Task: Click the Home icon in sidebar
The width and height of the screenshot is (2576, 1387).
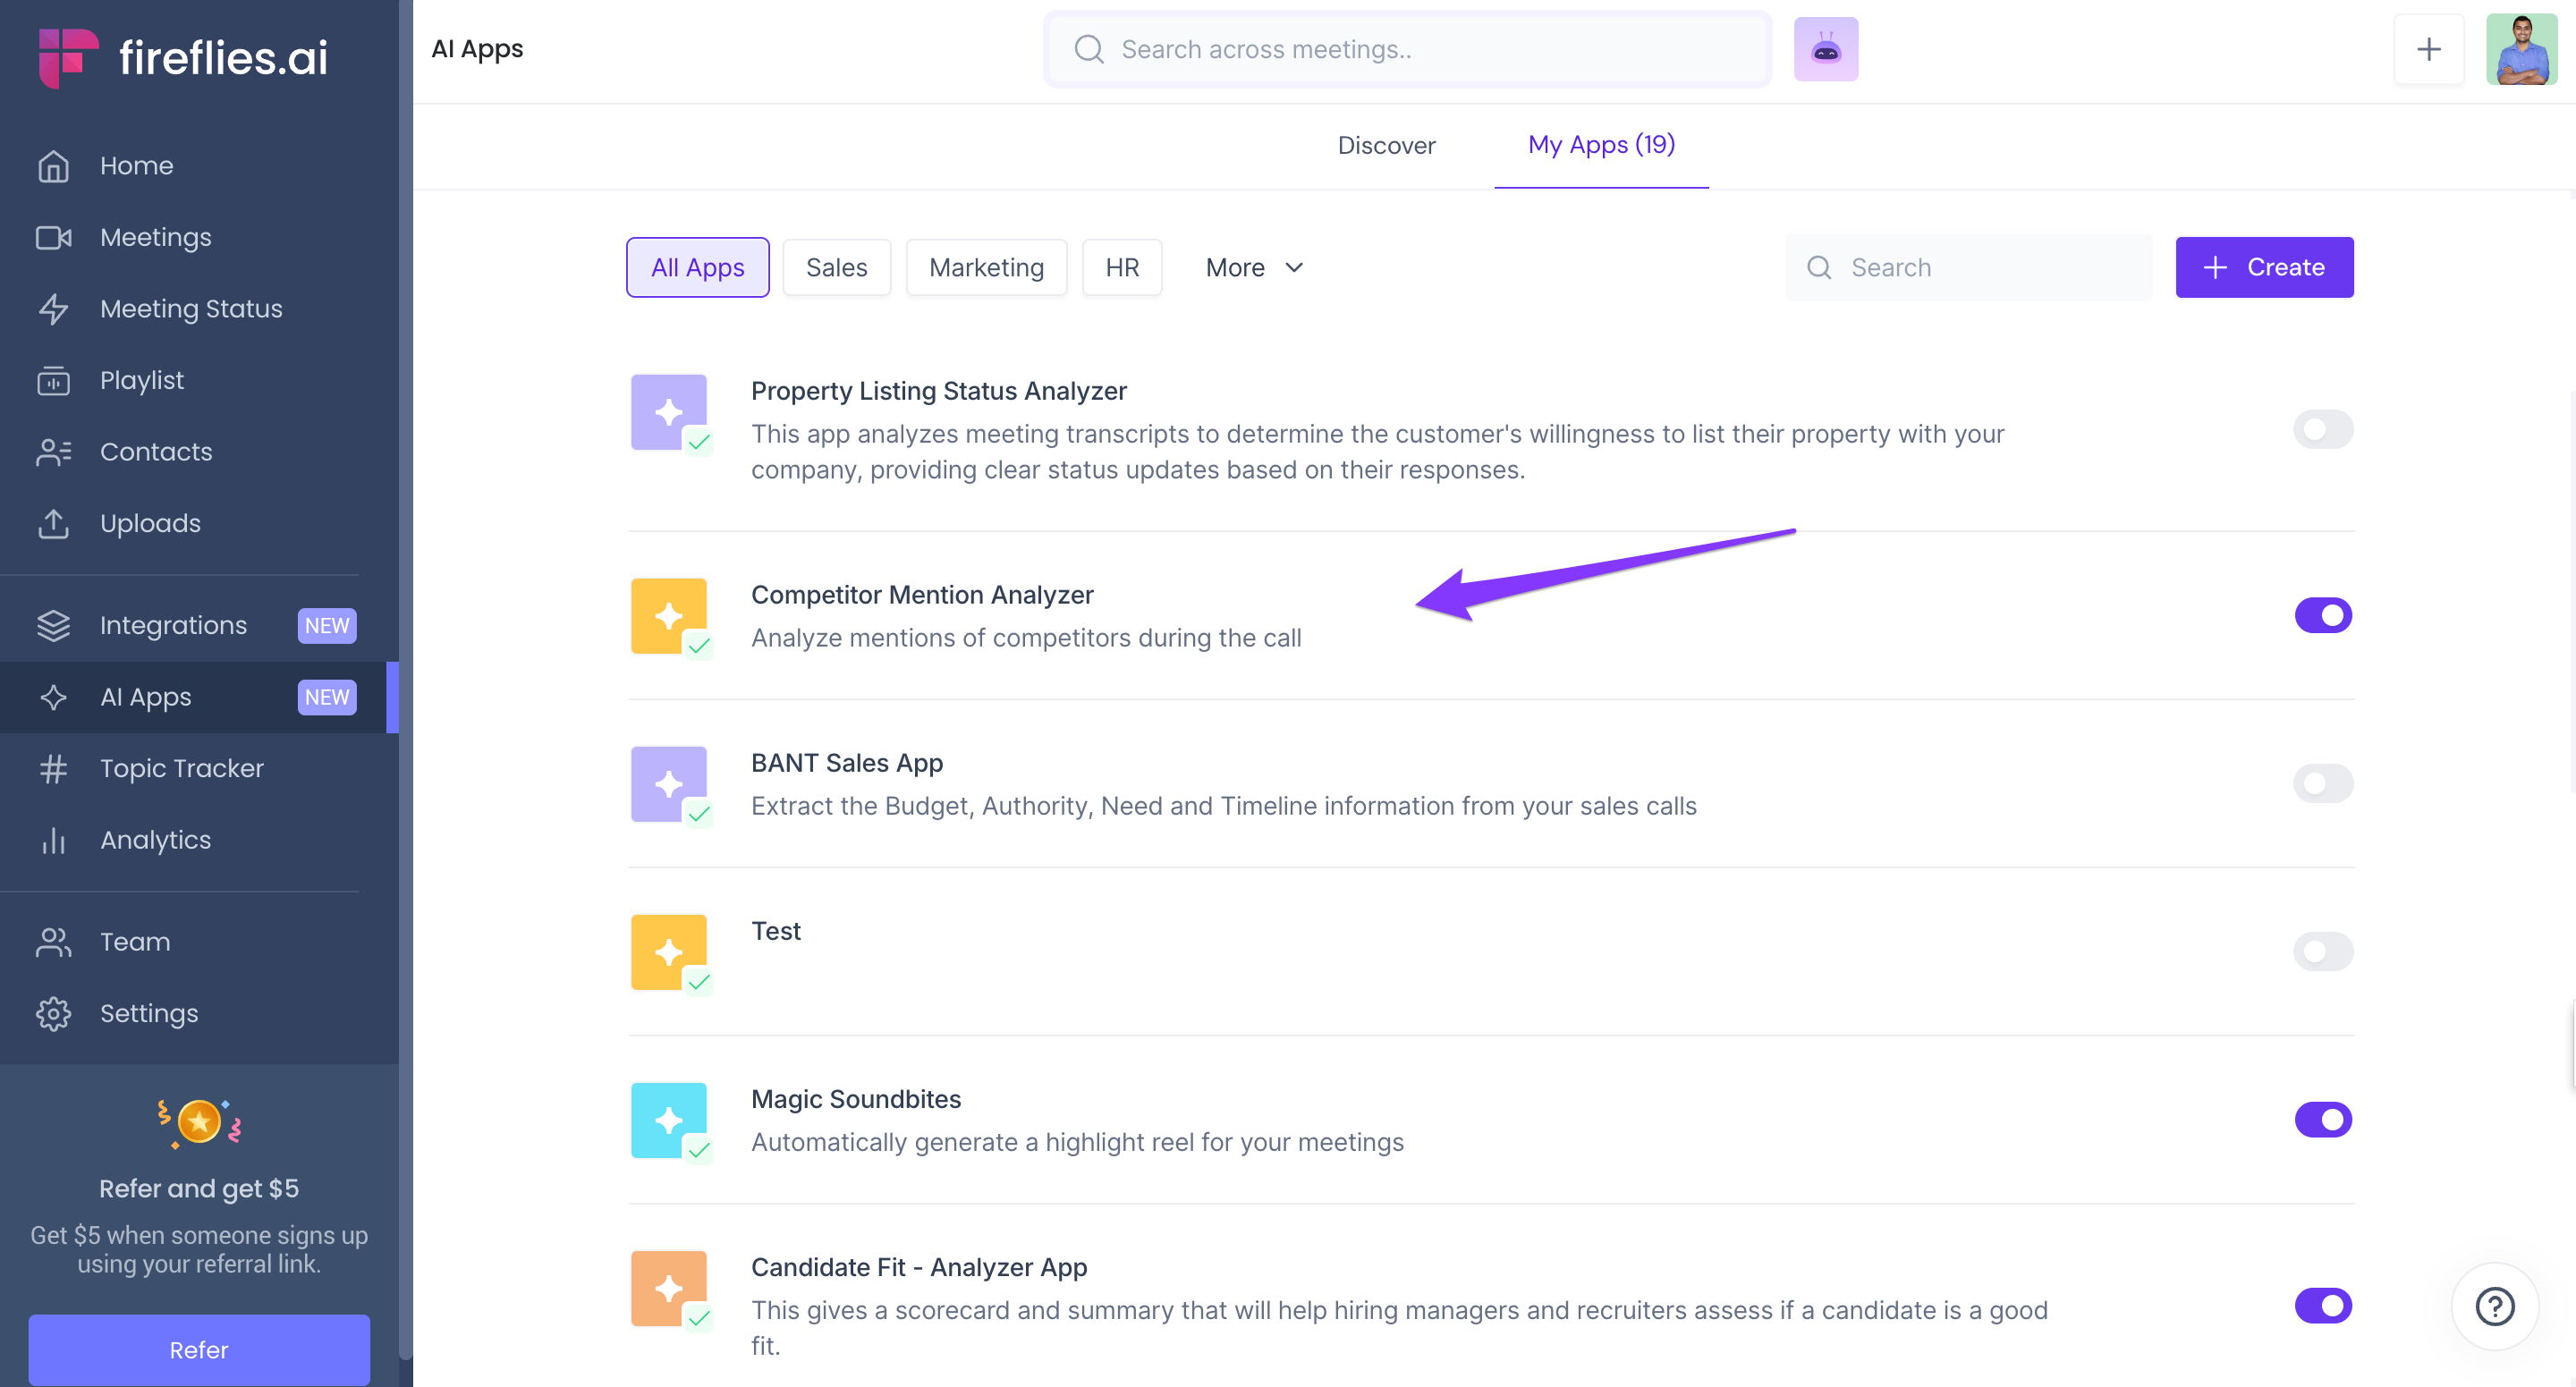Action: [53, 166]
